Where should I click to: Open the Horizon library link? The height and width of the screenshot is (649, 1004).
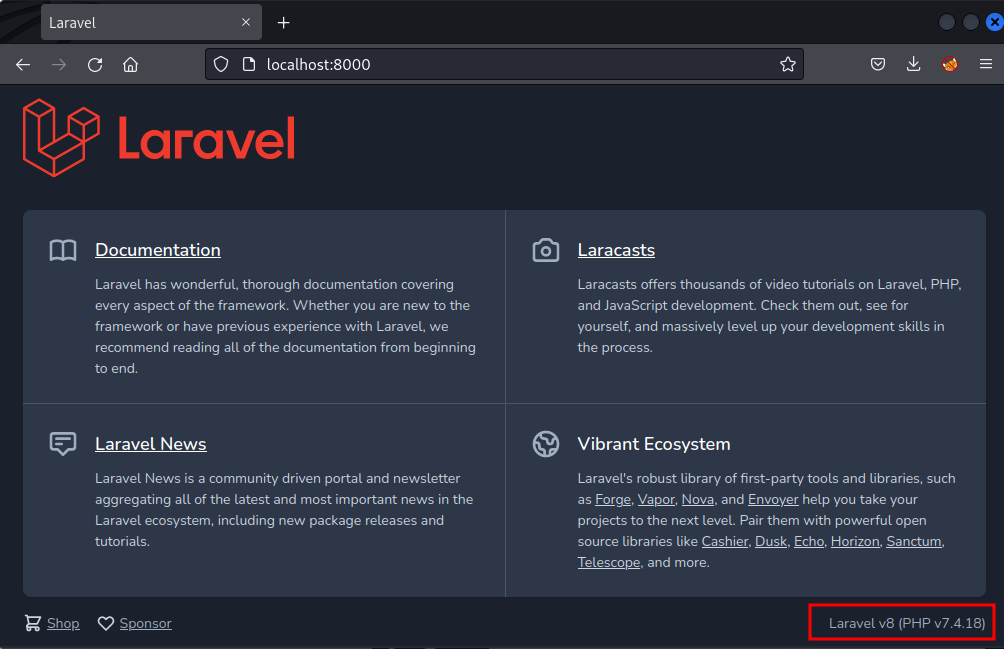[855, 541]
